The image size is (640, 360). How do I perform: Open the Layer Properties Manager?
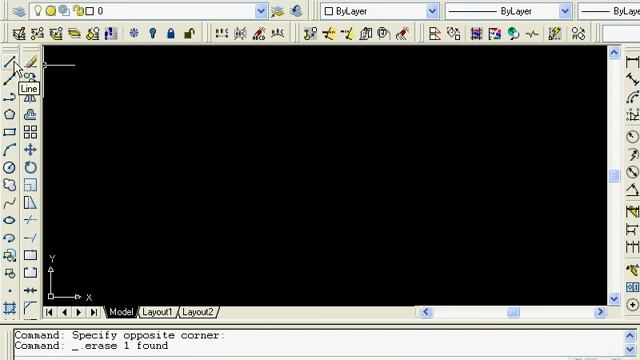[19, 11]
